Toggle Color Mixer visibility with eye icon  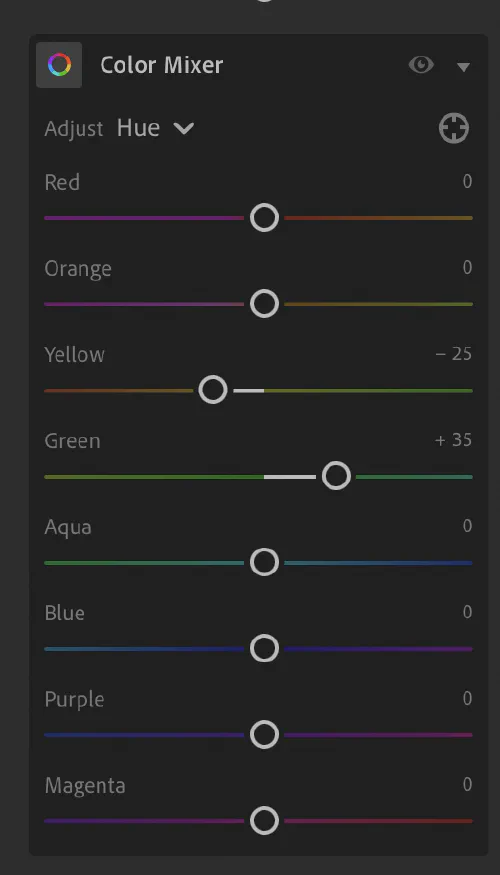[421, 65]
